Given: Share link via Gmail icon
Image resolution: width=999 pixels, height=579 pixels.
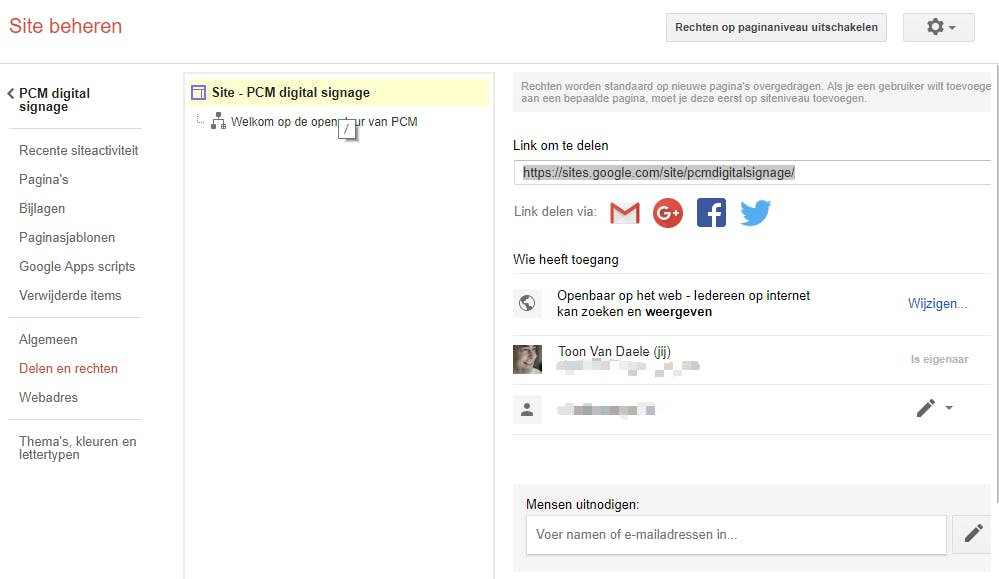Looking at the screenshot, I should tap(625, 213).
